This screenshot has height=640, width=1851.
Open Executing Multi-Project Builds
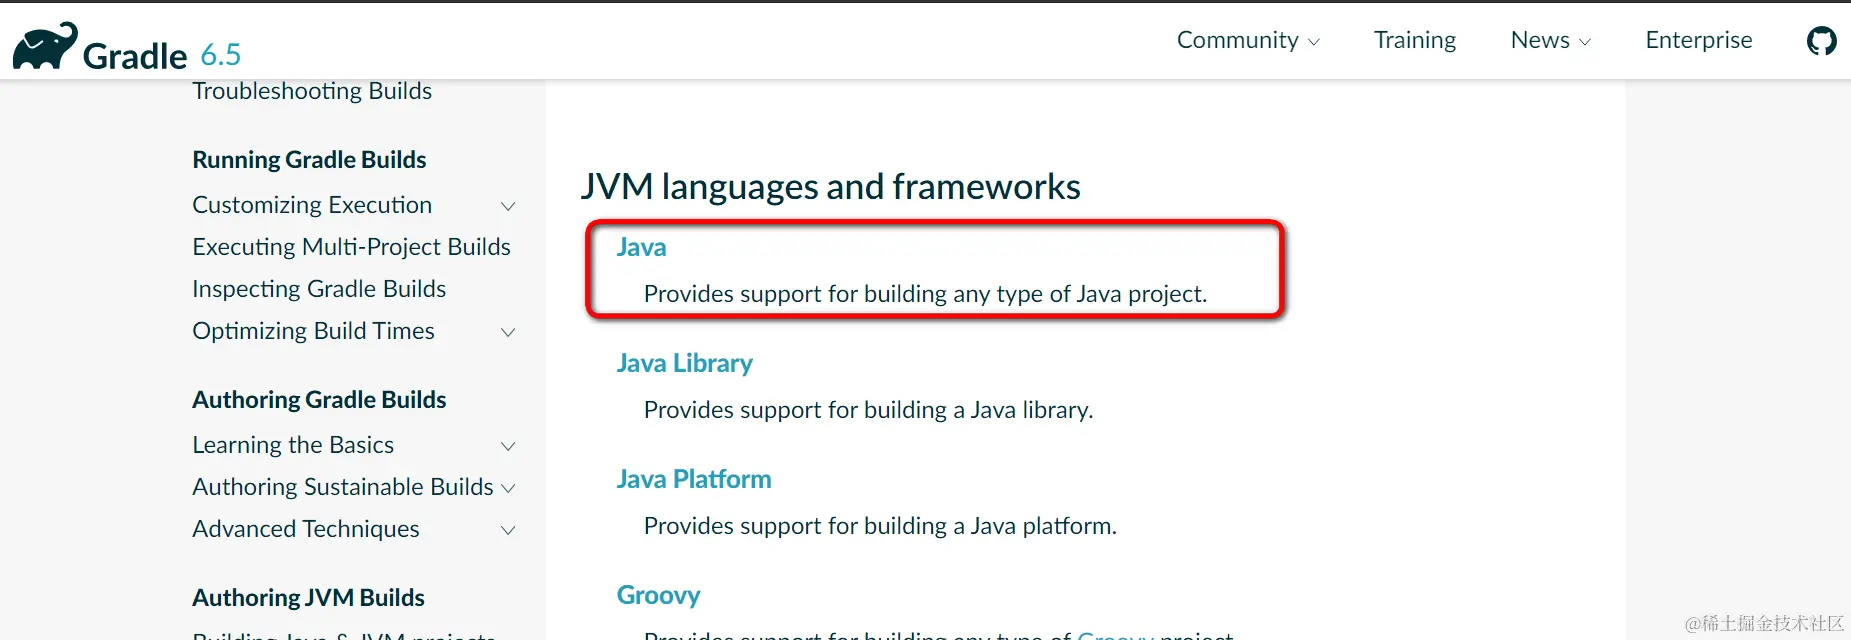click(x=351, y=247)
